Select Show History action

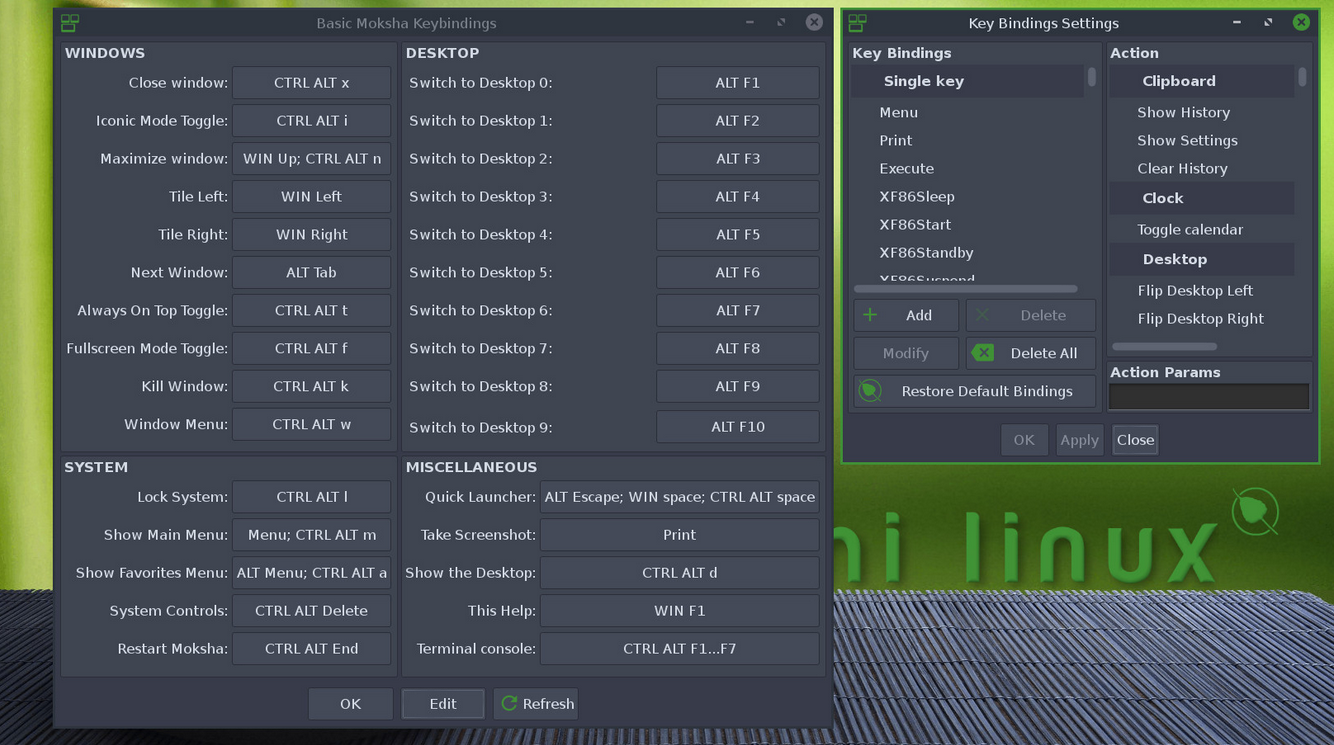point(1202,113)
